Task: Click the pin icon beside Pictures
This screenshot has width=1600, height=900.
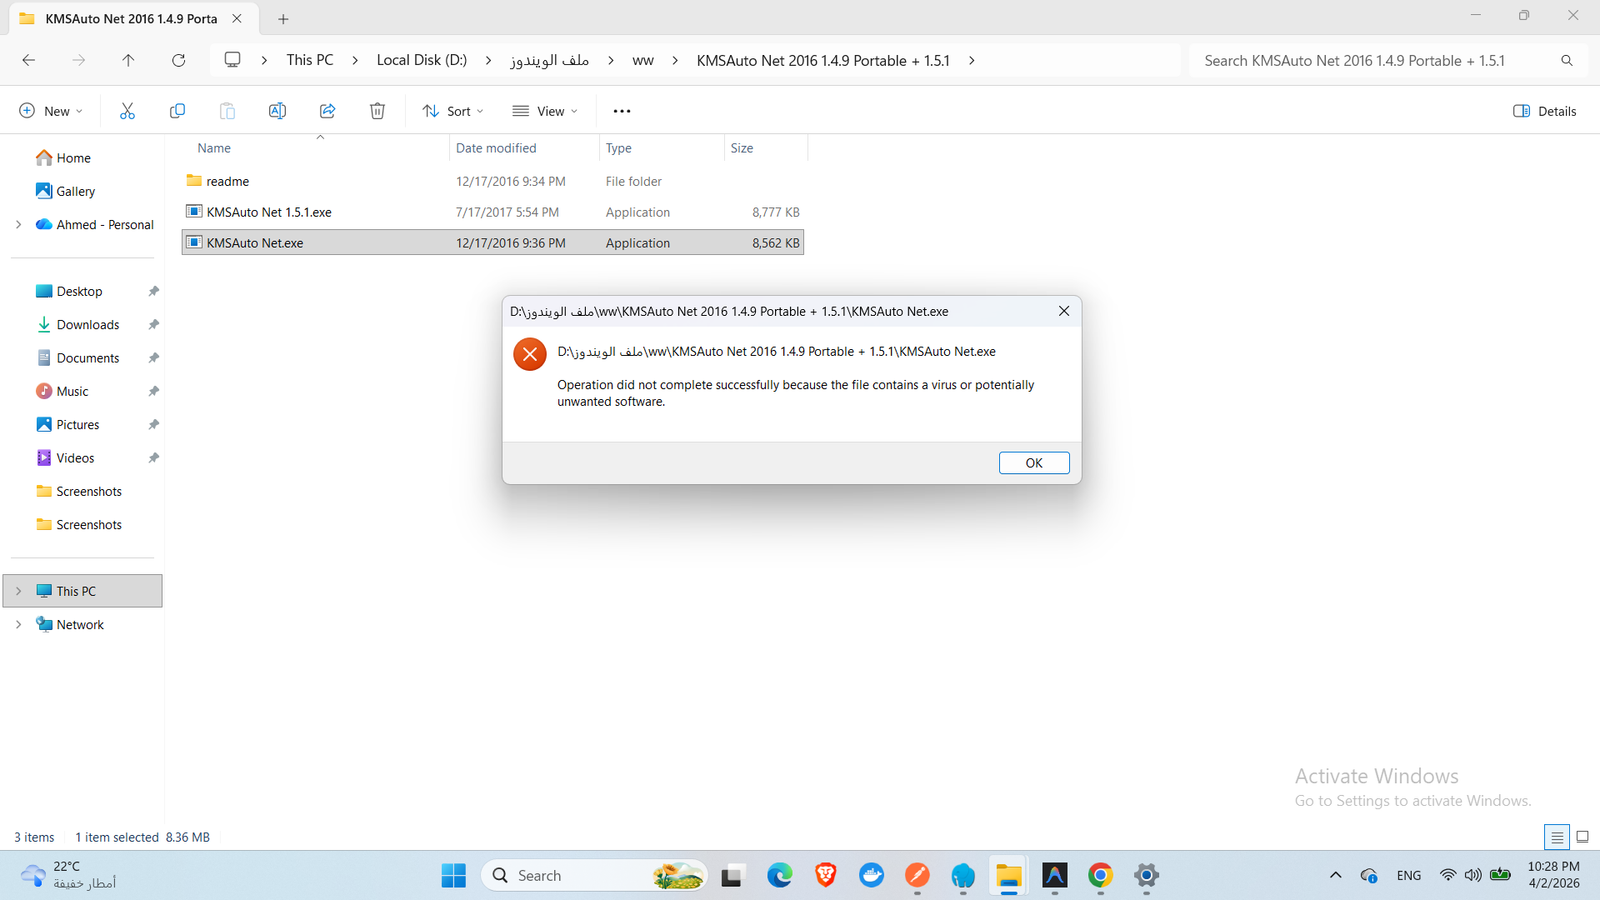Action: coord(153,425)
